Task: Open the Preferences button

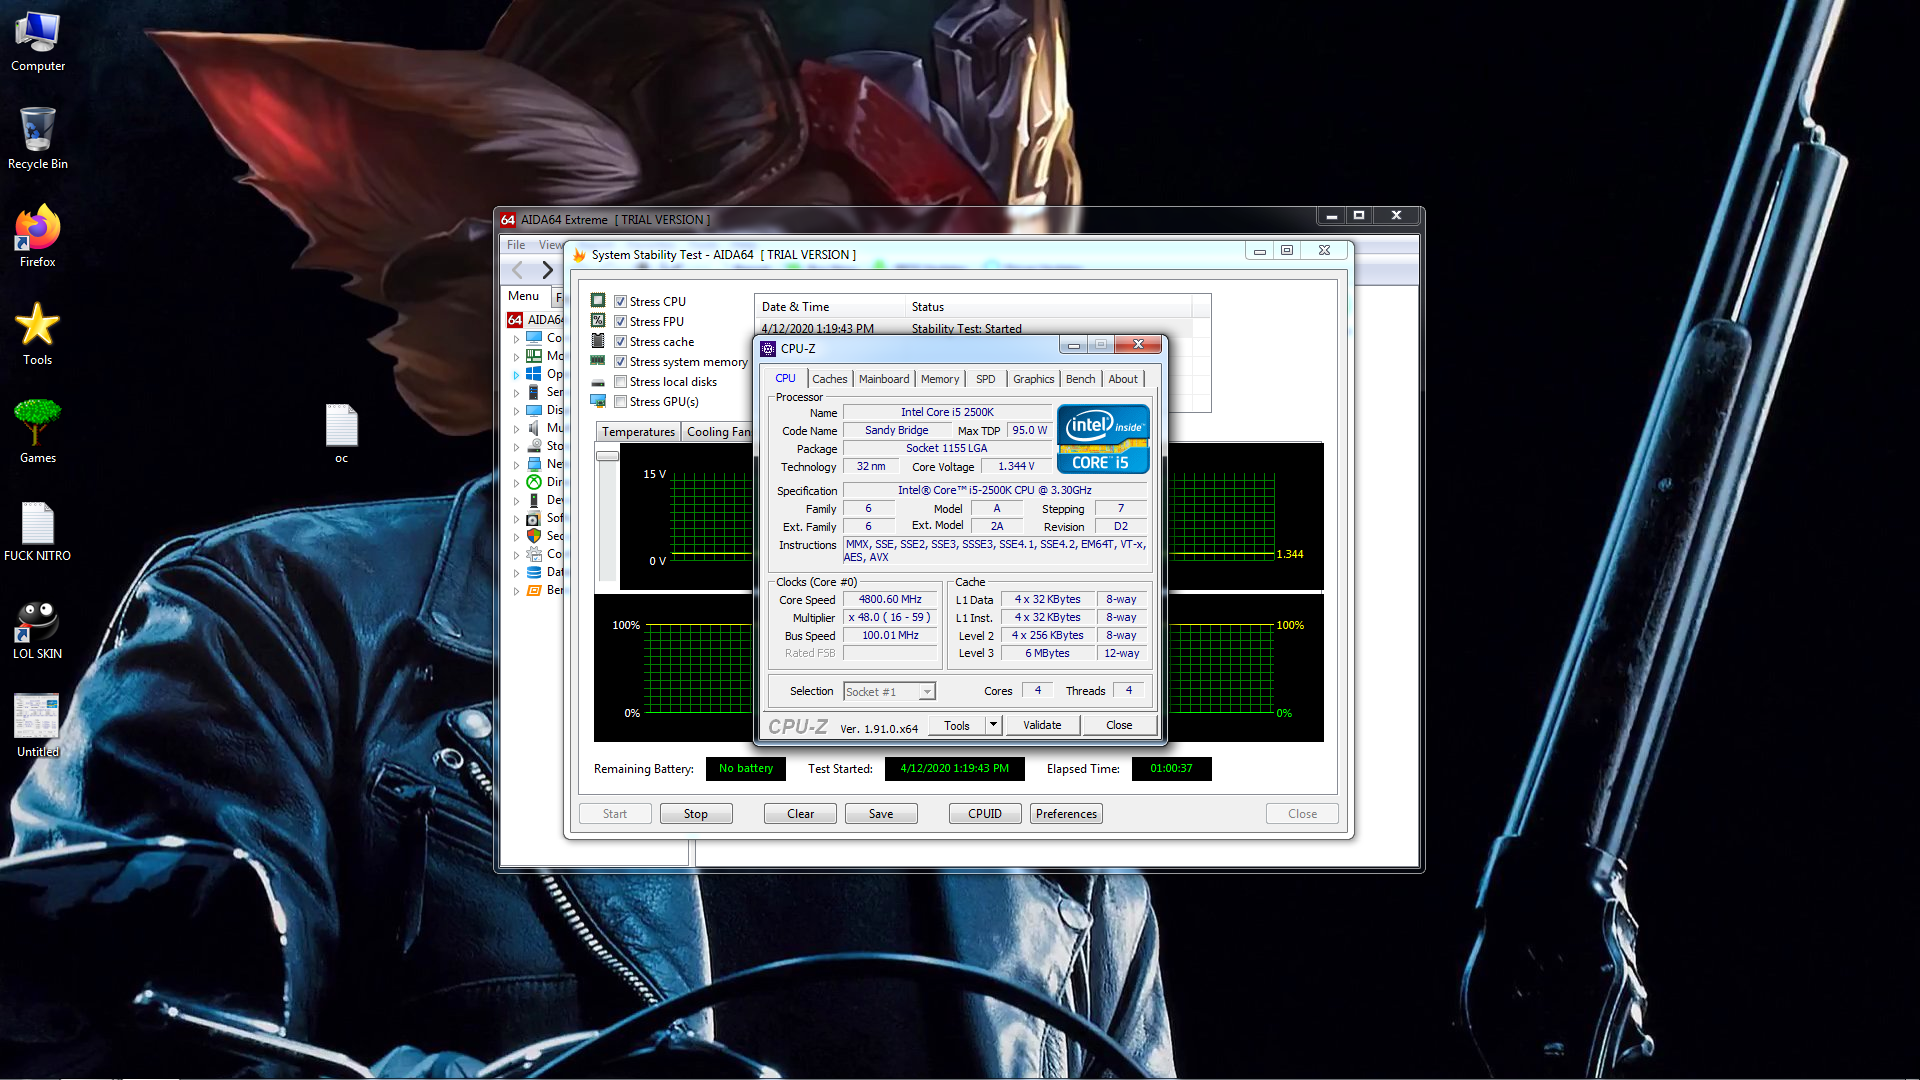Action: pos(1066,814)
